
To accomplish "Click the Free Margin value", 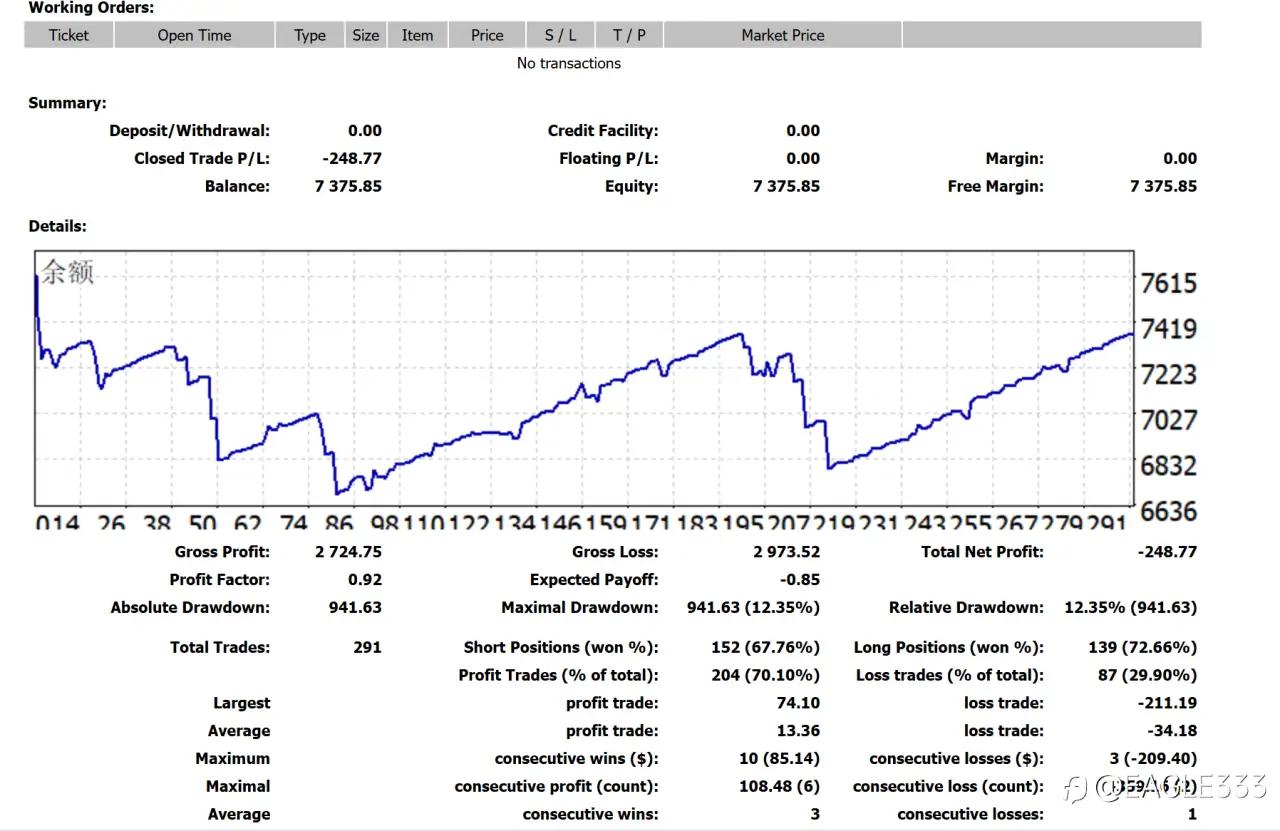I will point(1163,186).
